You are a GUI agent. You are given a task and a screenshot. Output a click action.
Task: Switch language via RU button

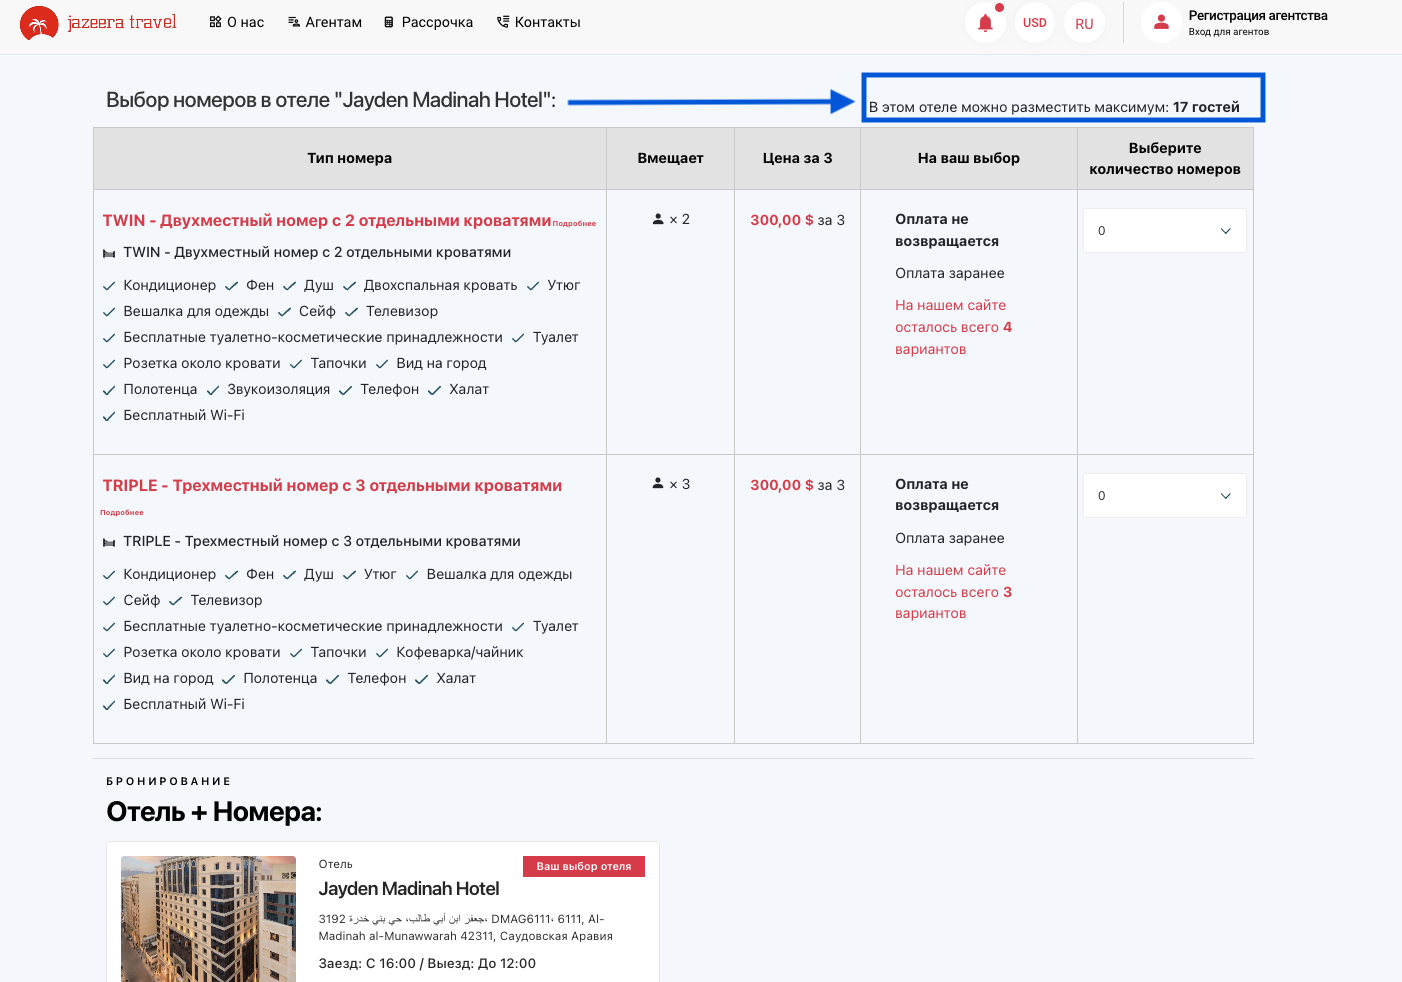pyautogui.click(x=1084, y=24)
